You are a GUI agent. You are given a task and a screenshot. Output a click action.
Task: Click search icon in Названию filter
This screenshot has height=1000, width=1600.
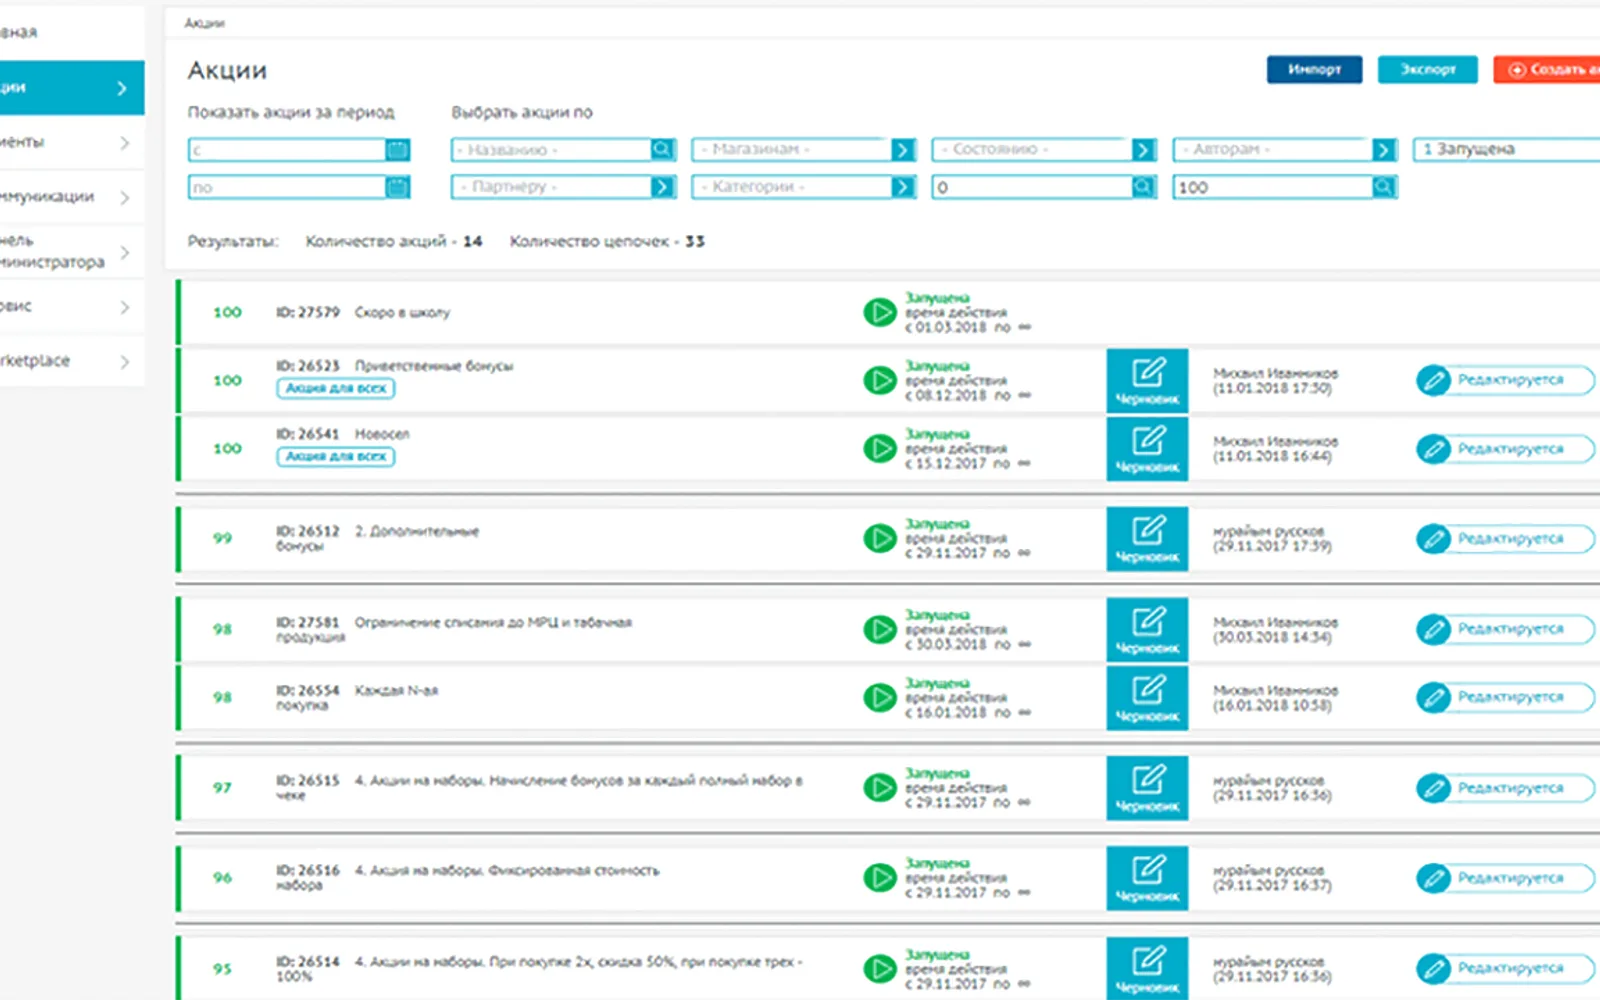tap(663, 149)
